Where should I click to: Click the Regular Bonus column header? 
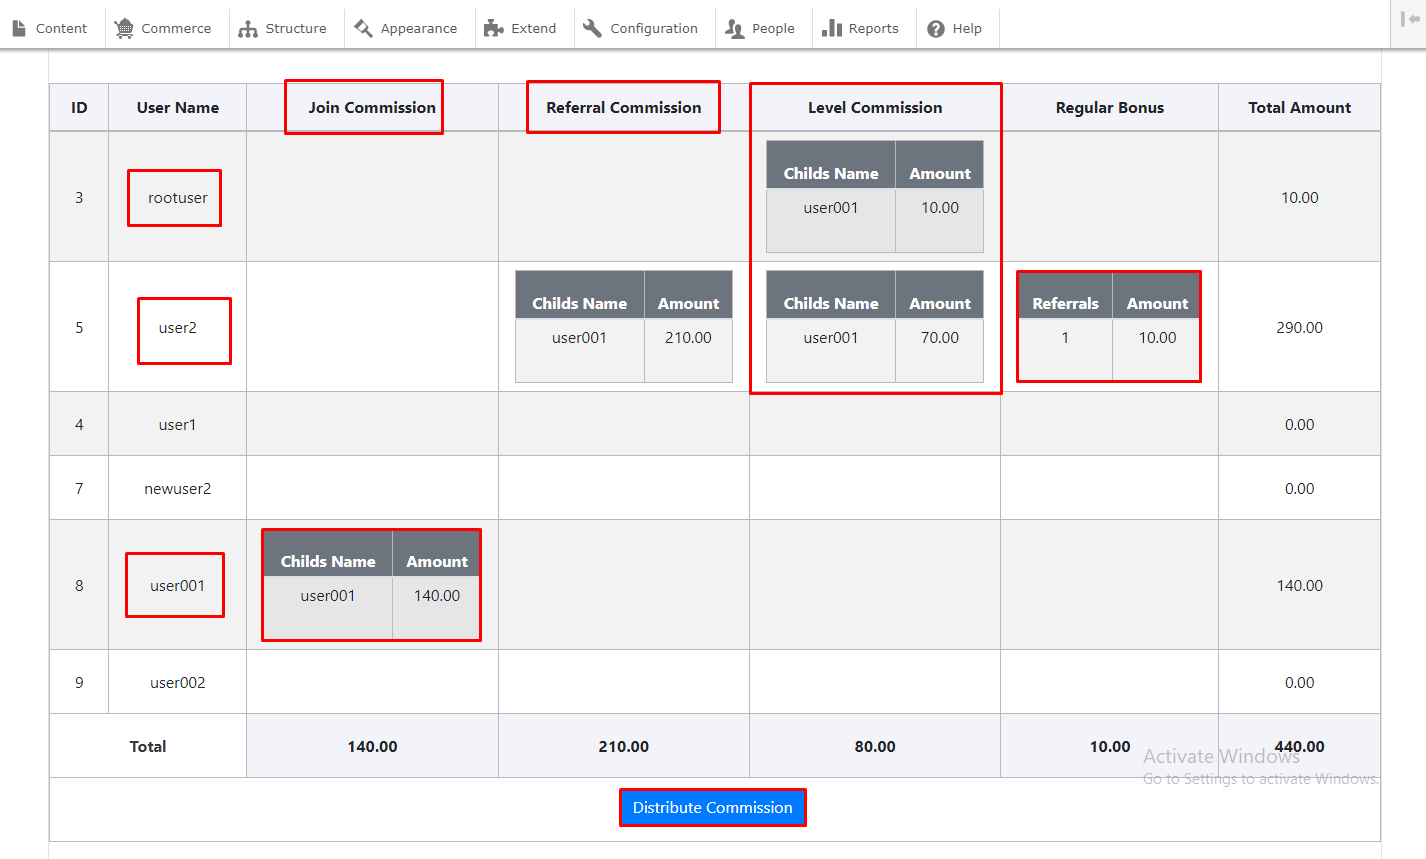click(x=1109, y=107)
